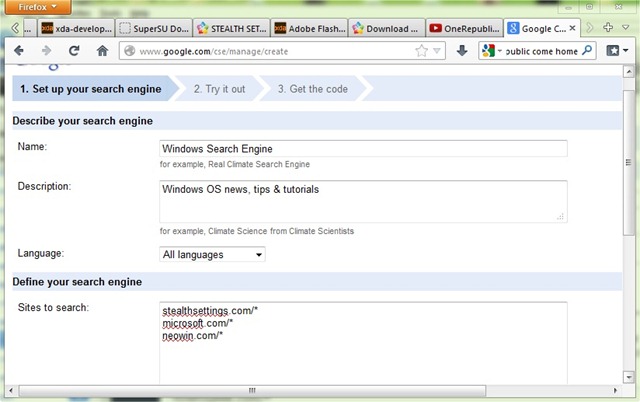640x402 pixels.
Task: Open the home page icon
Action: [x=102, y=51]
